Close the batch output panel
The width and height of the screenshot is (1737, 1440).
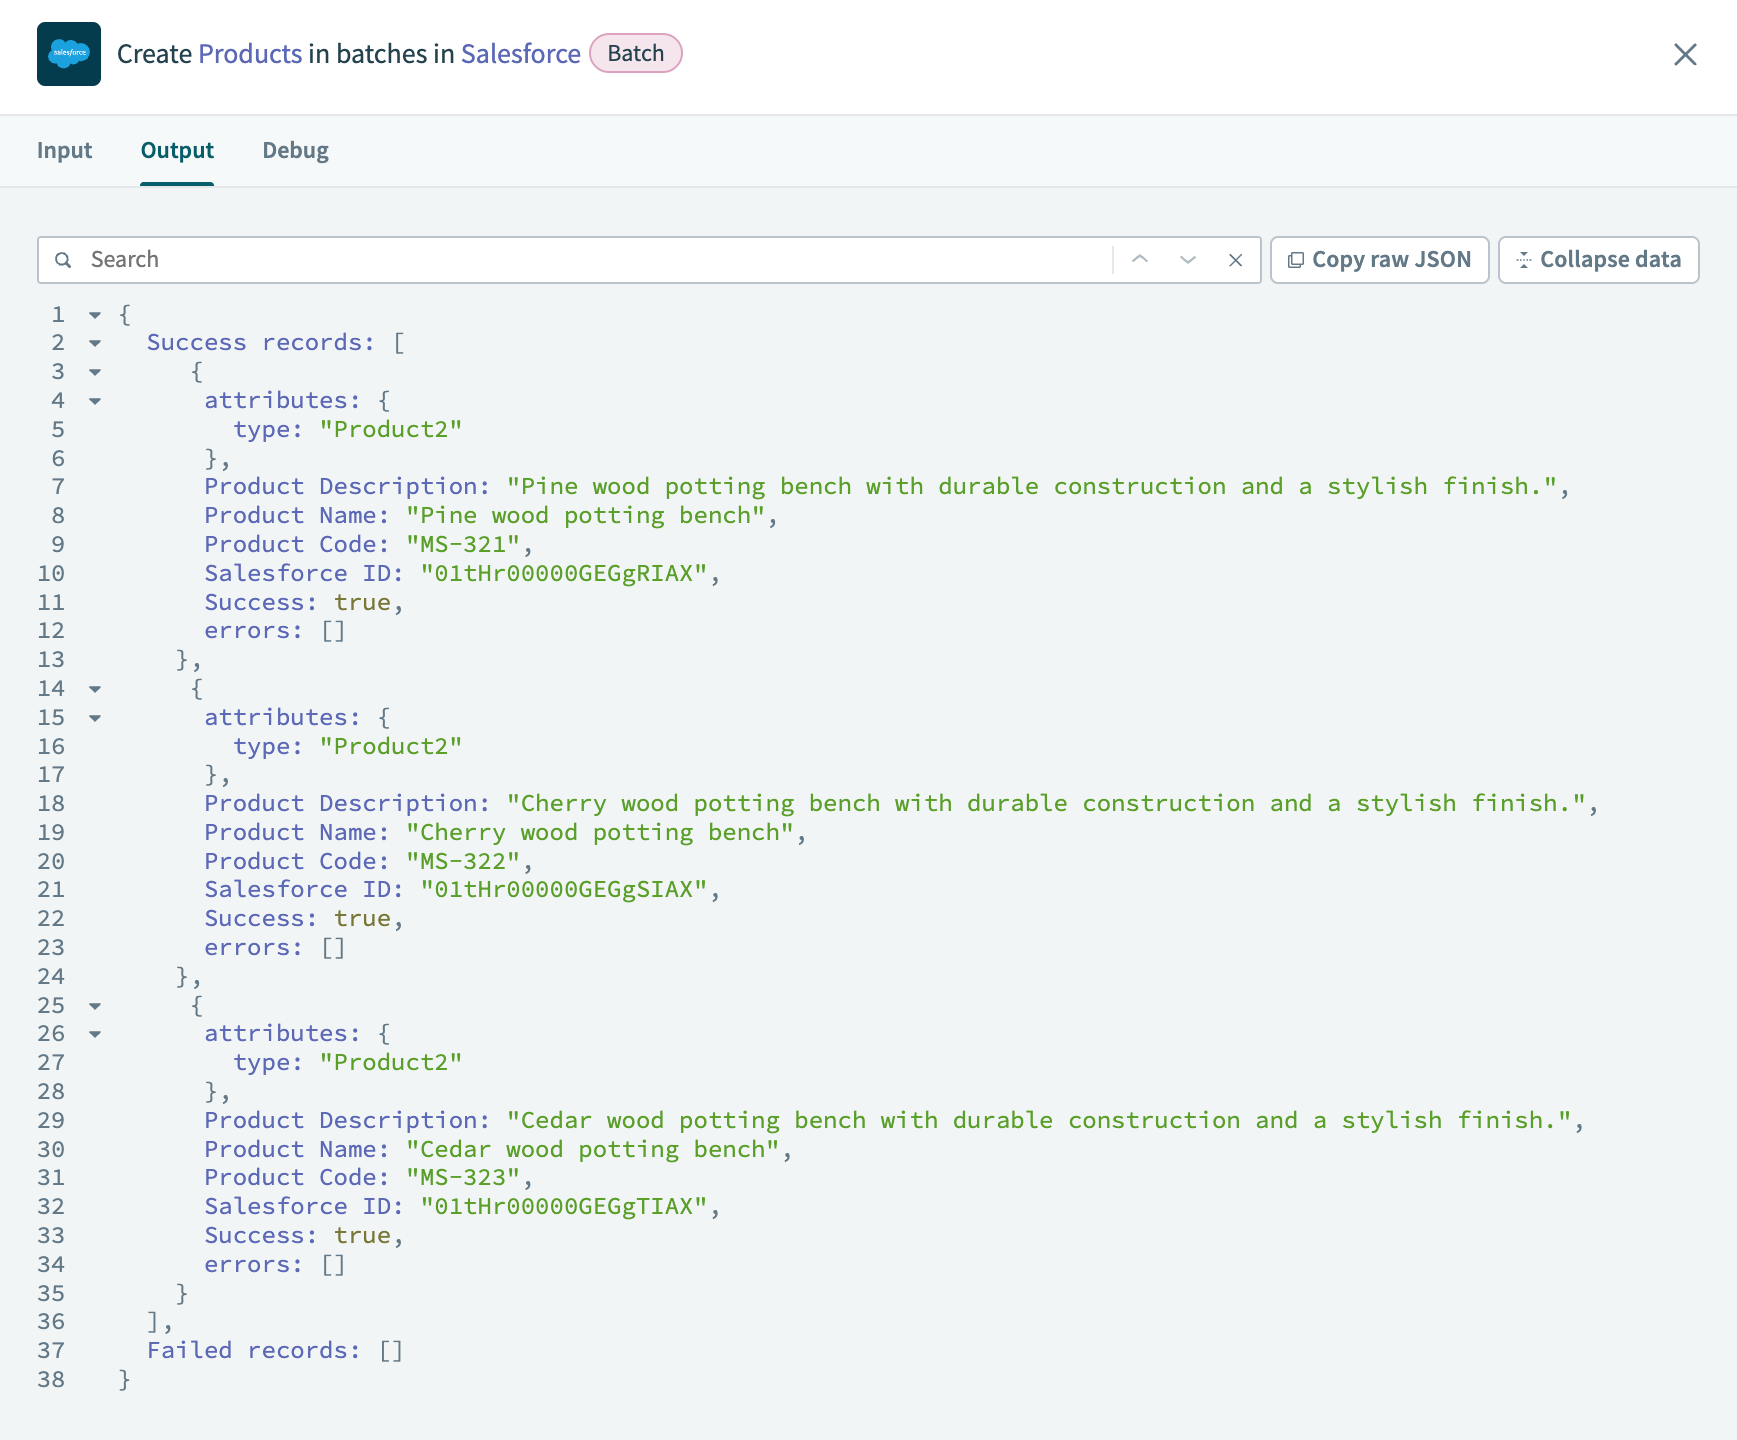coord(1686,55)
